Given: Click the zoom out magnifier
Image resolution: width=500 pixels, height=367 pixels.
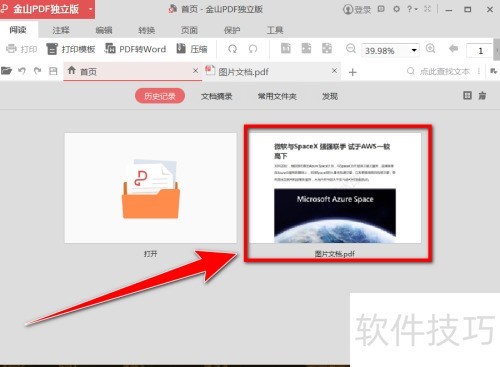Looking at the screenshot, I should tap(351, 49).
